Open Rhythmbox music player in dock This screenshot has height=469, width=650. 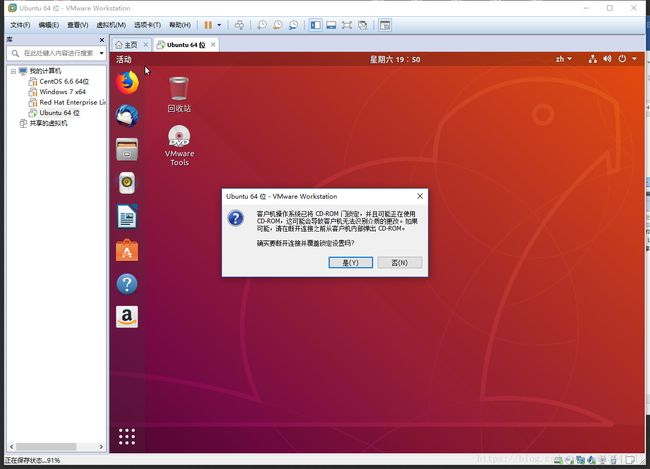127,183
